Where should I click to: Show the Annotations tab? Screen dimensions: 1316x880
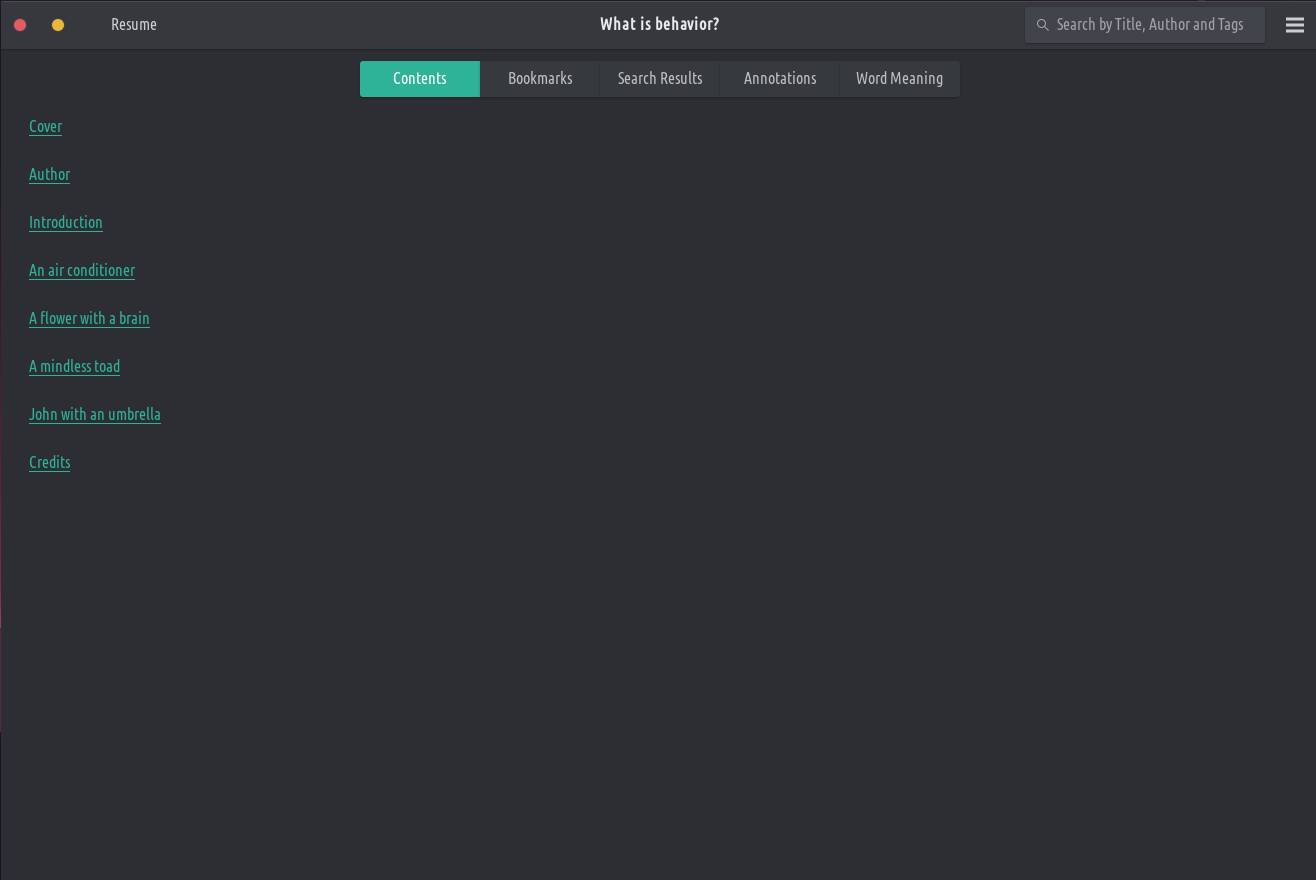tap(780, 79)
